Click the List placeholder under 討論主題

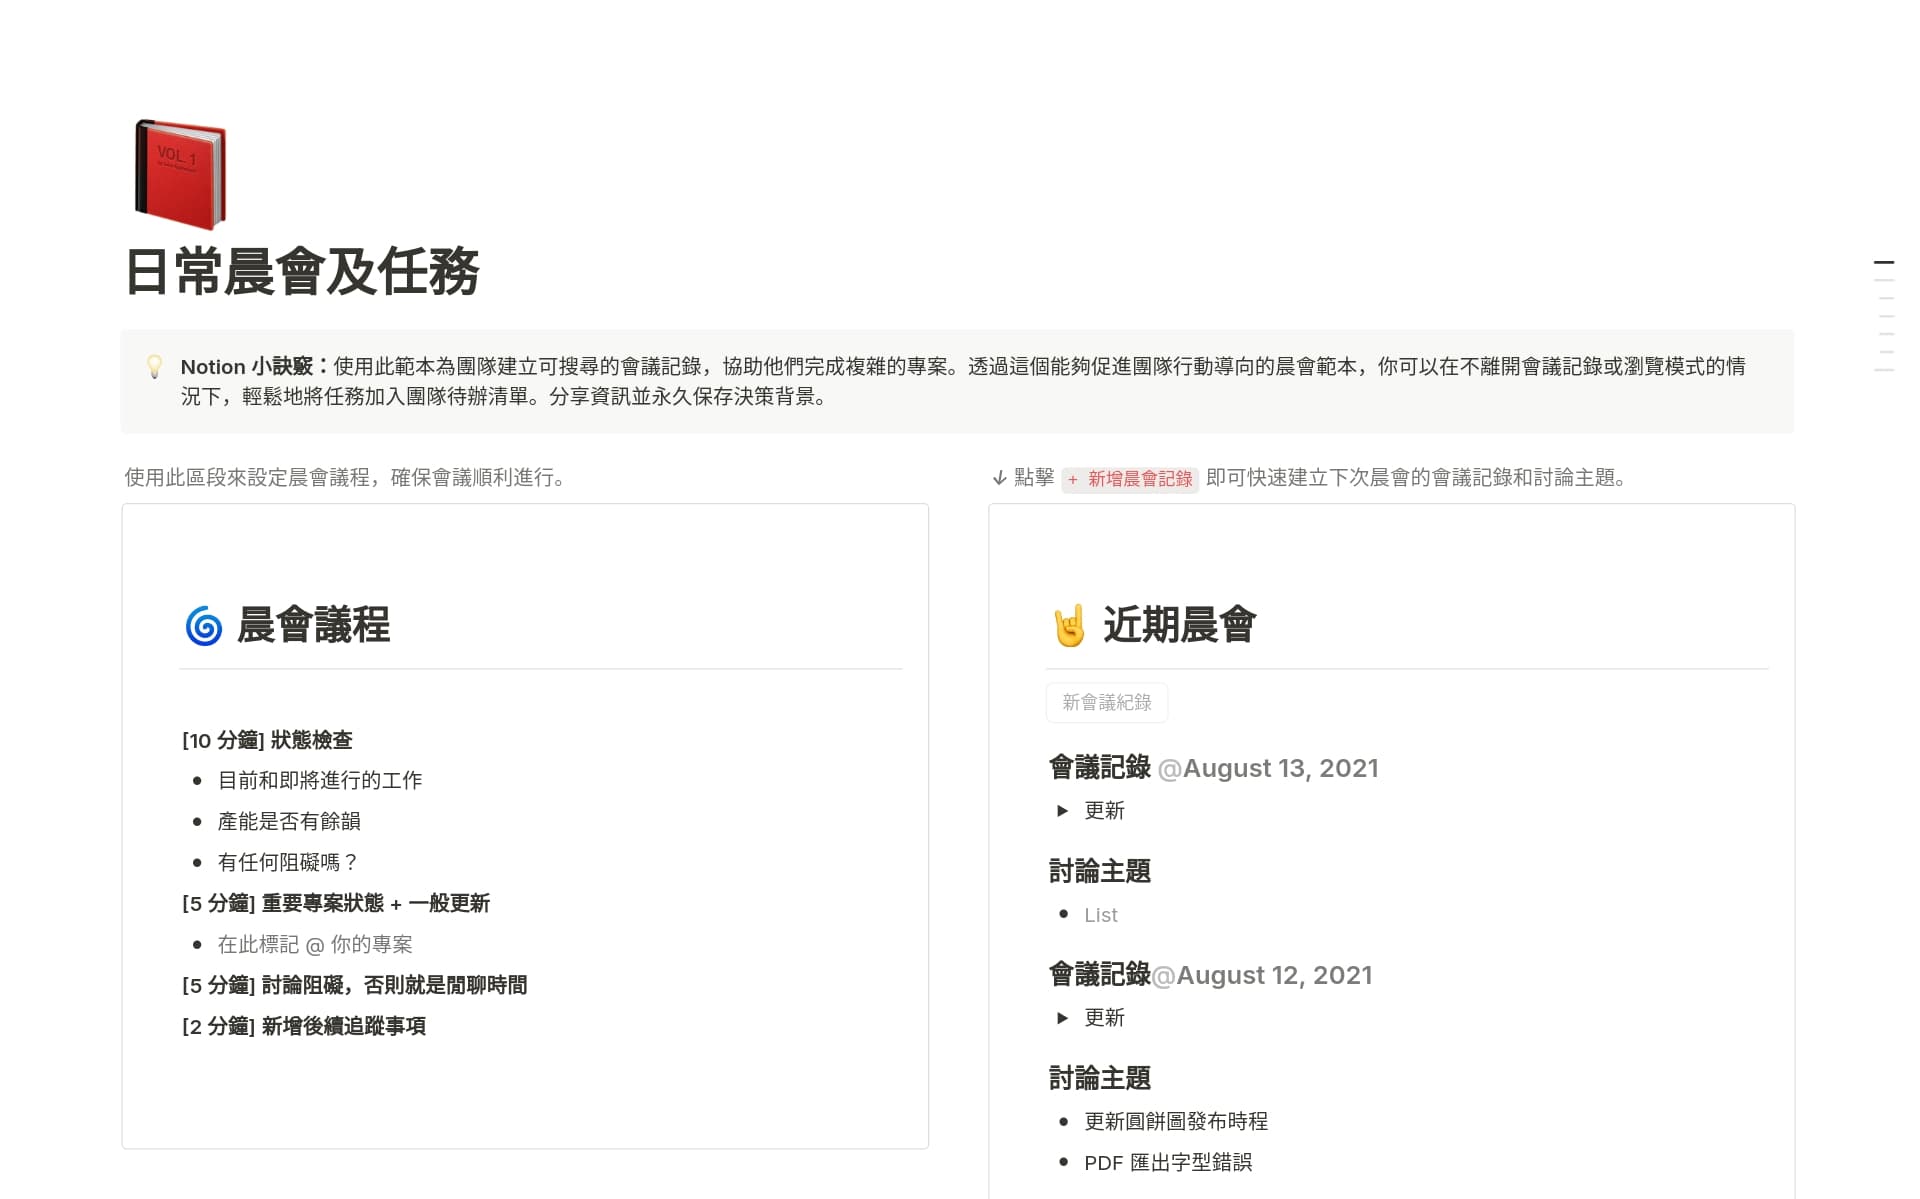point(1100,914)
